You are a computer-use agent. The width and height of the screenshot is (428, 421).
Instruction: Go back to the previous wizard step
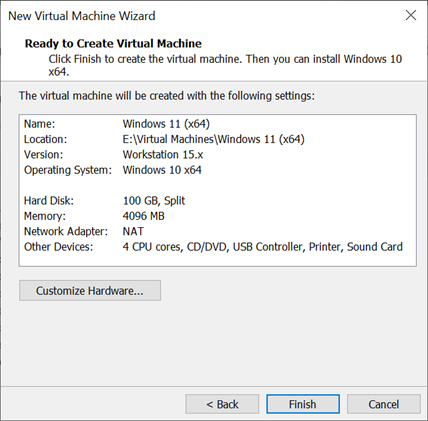pyautogui.click(x=222, y=404)
